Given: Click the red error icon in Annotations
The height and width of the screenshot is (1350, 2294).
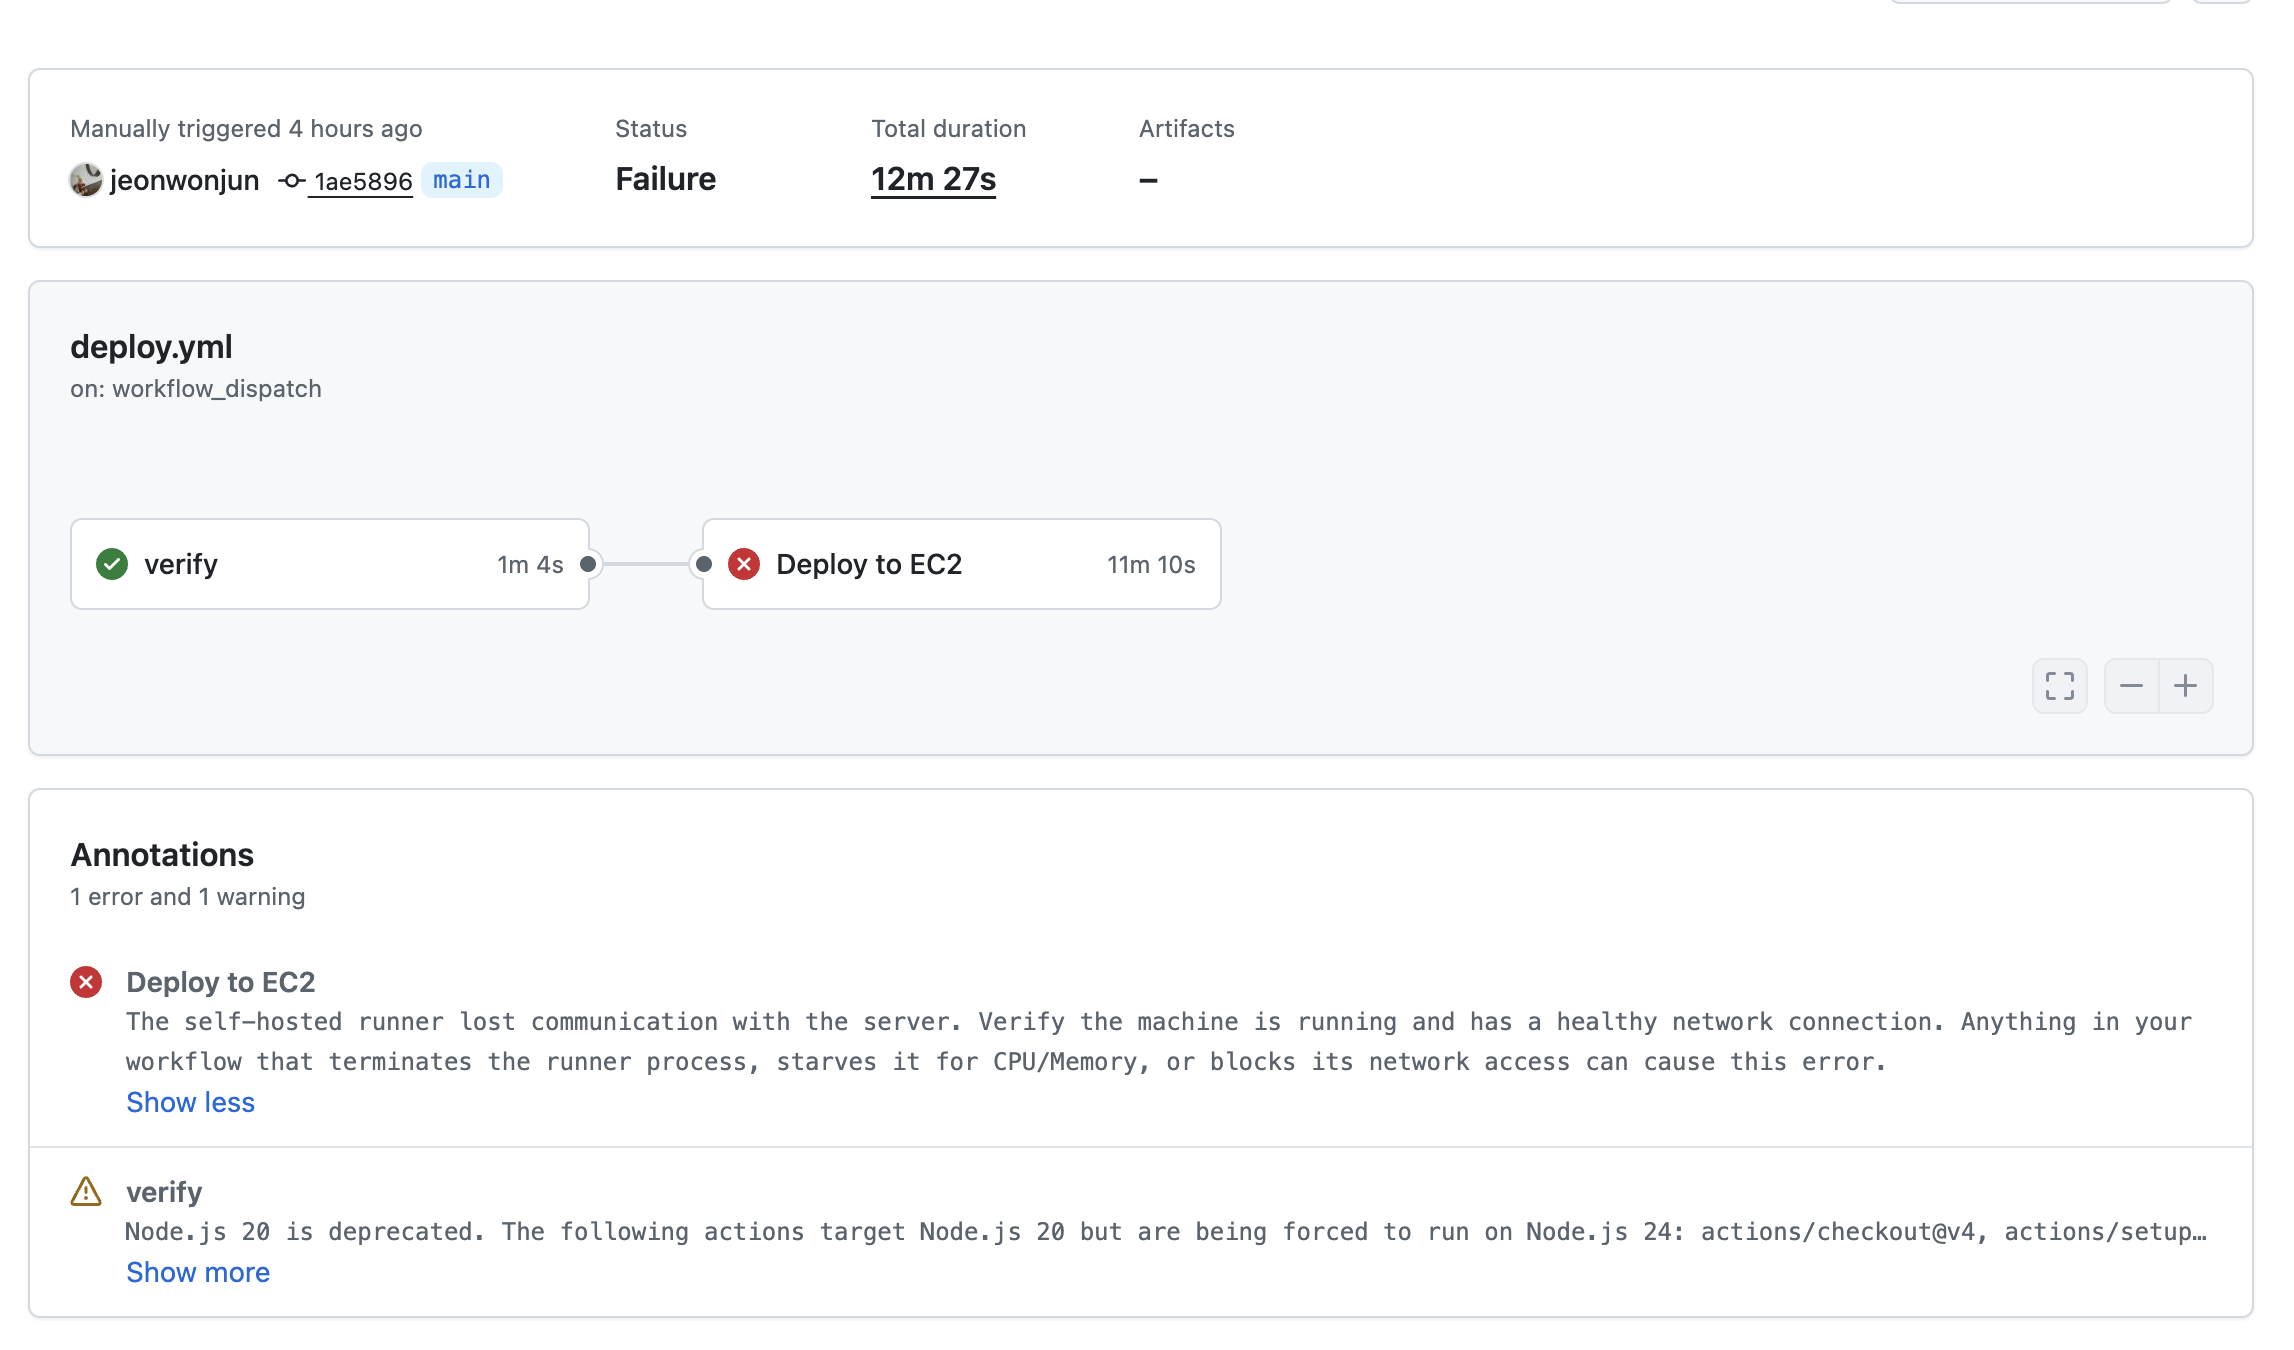Looking at the screenshot, I should coord(86,982).
